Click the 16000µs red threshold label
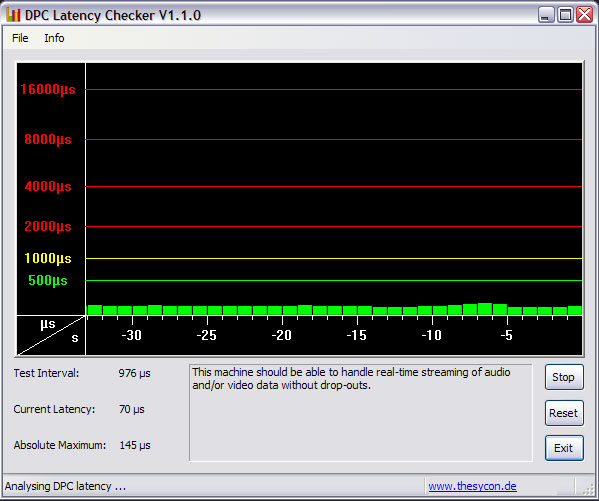The width and height of the screenshot is (599, 501). point(48,89)
